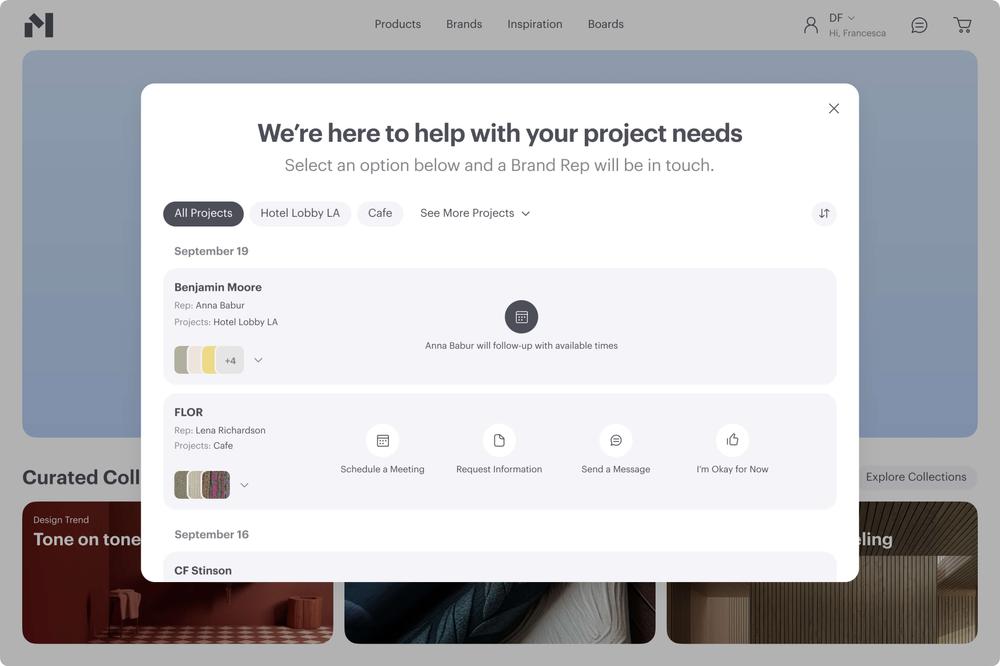Expand See More Projects dropdown
The width and height of the screenshot is (1000, 666).
475,213
